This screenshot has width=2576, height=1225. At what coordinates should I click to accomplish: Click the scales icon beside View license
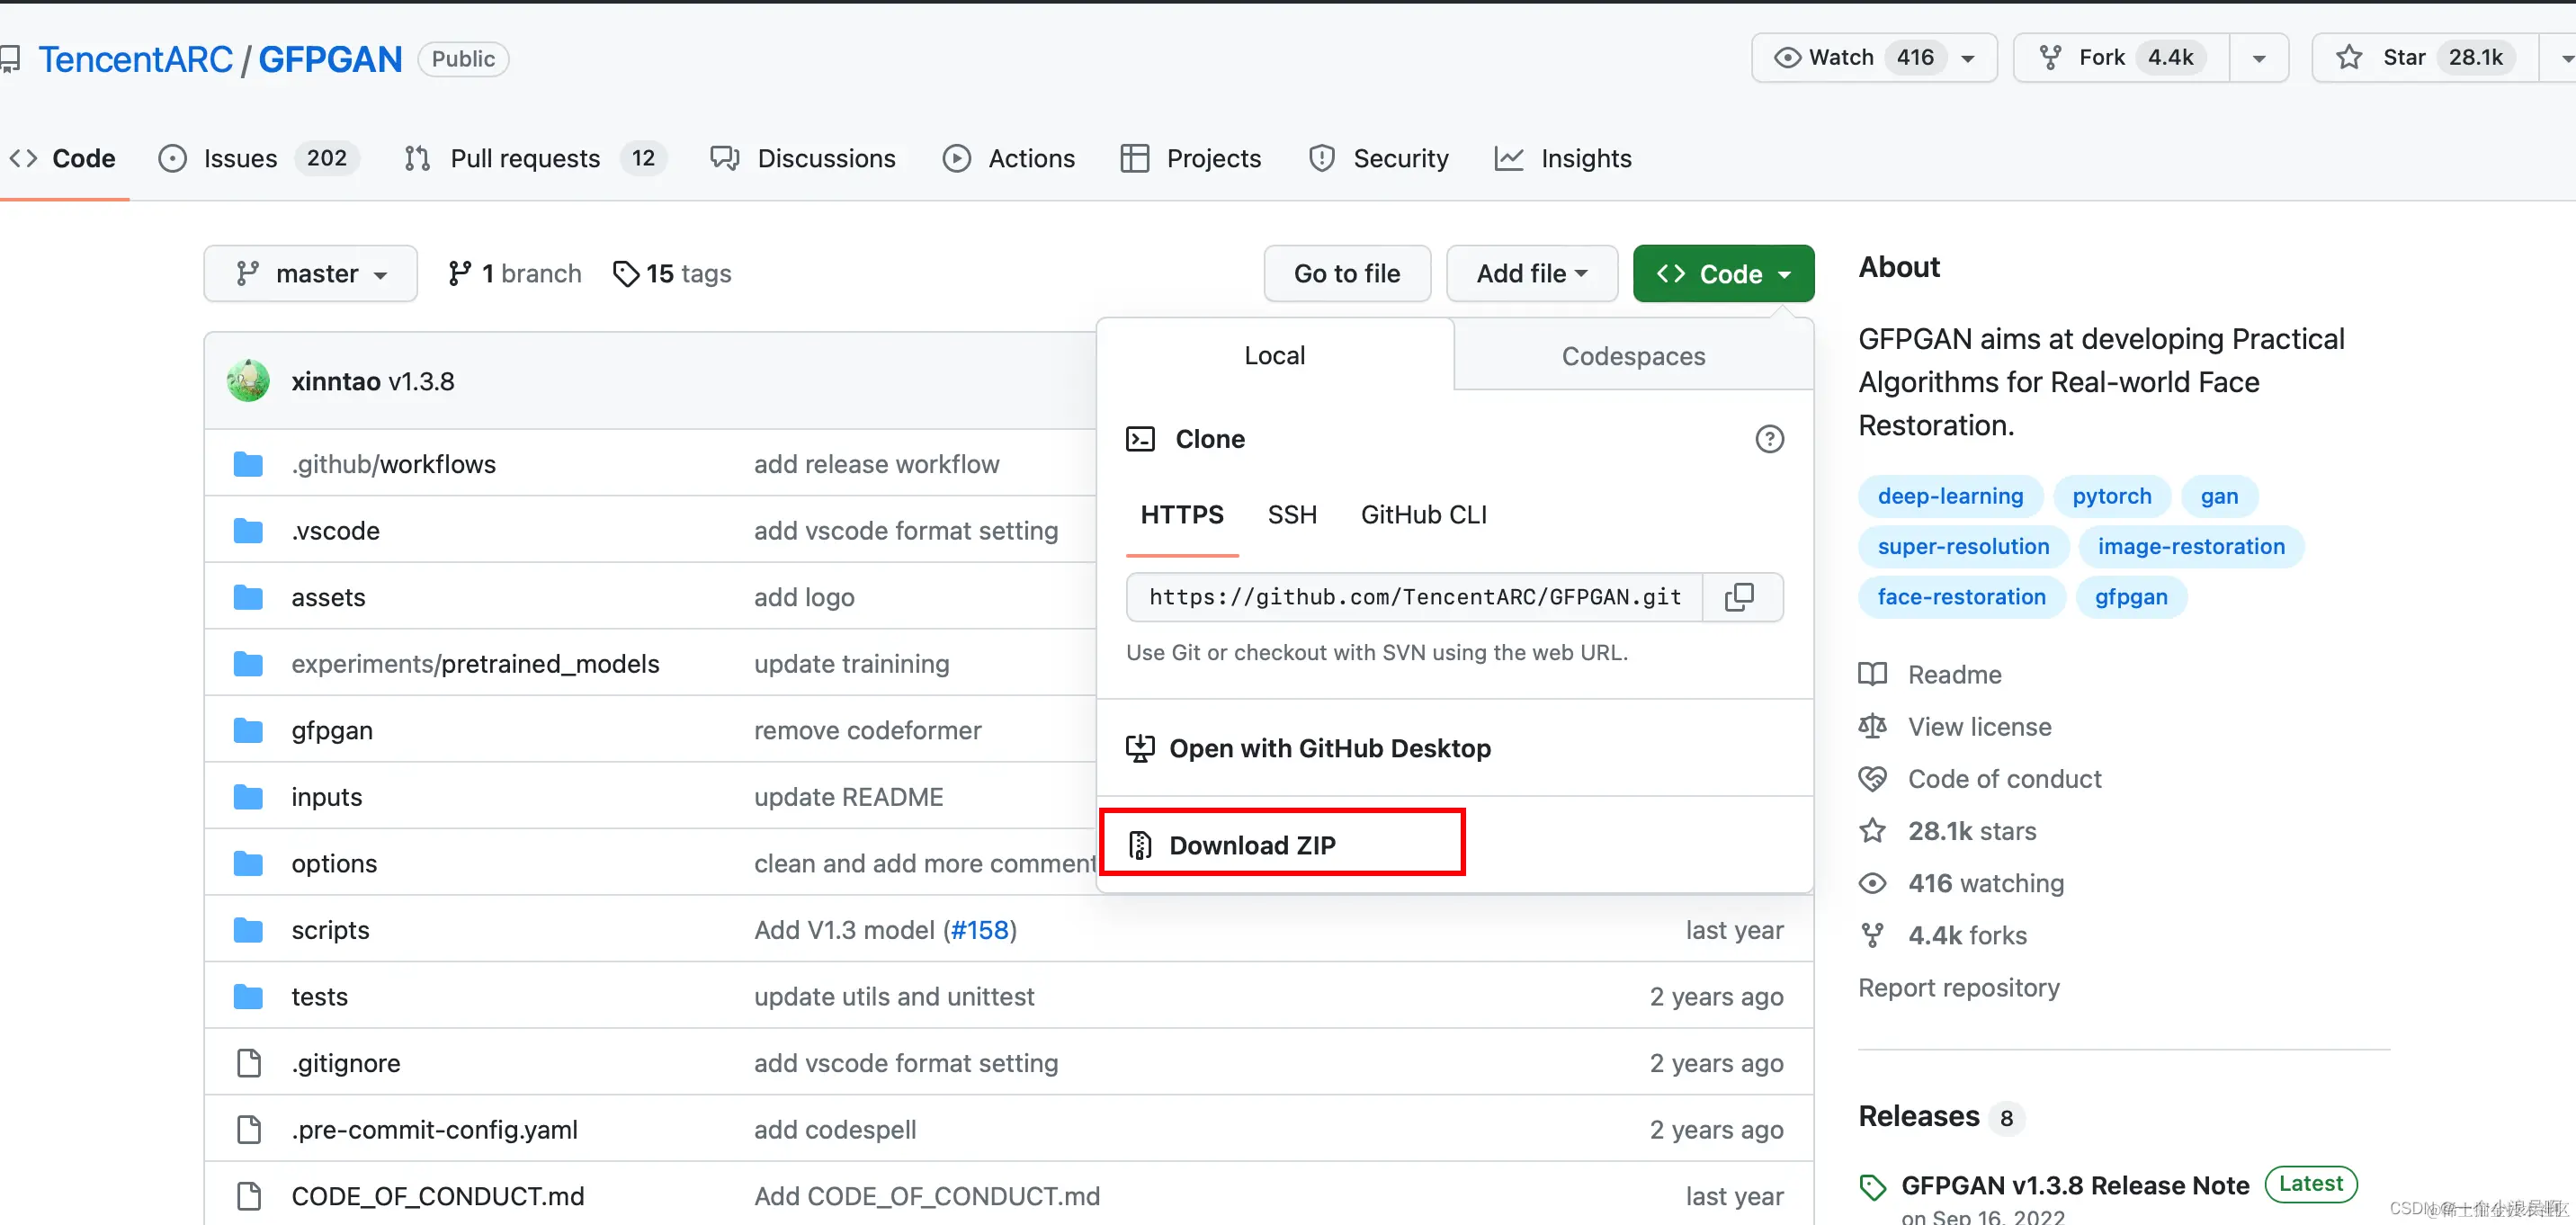point(1872,727)
